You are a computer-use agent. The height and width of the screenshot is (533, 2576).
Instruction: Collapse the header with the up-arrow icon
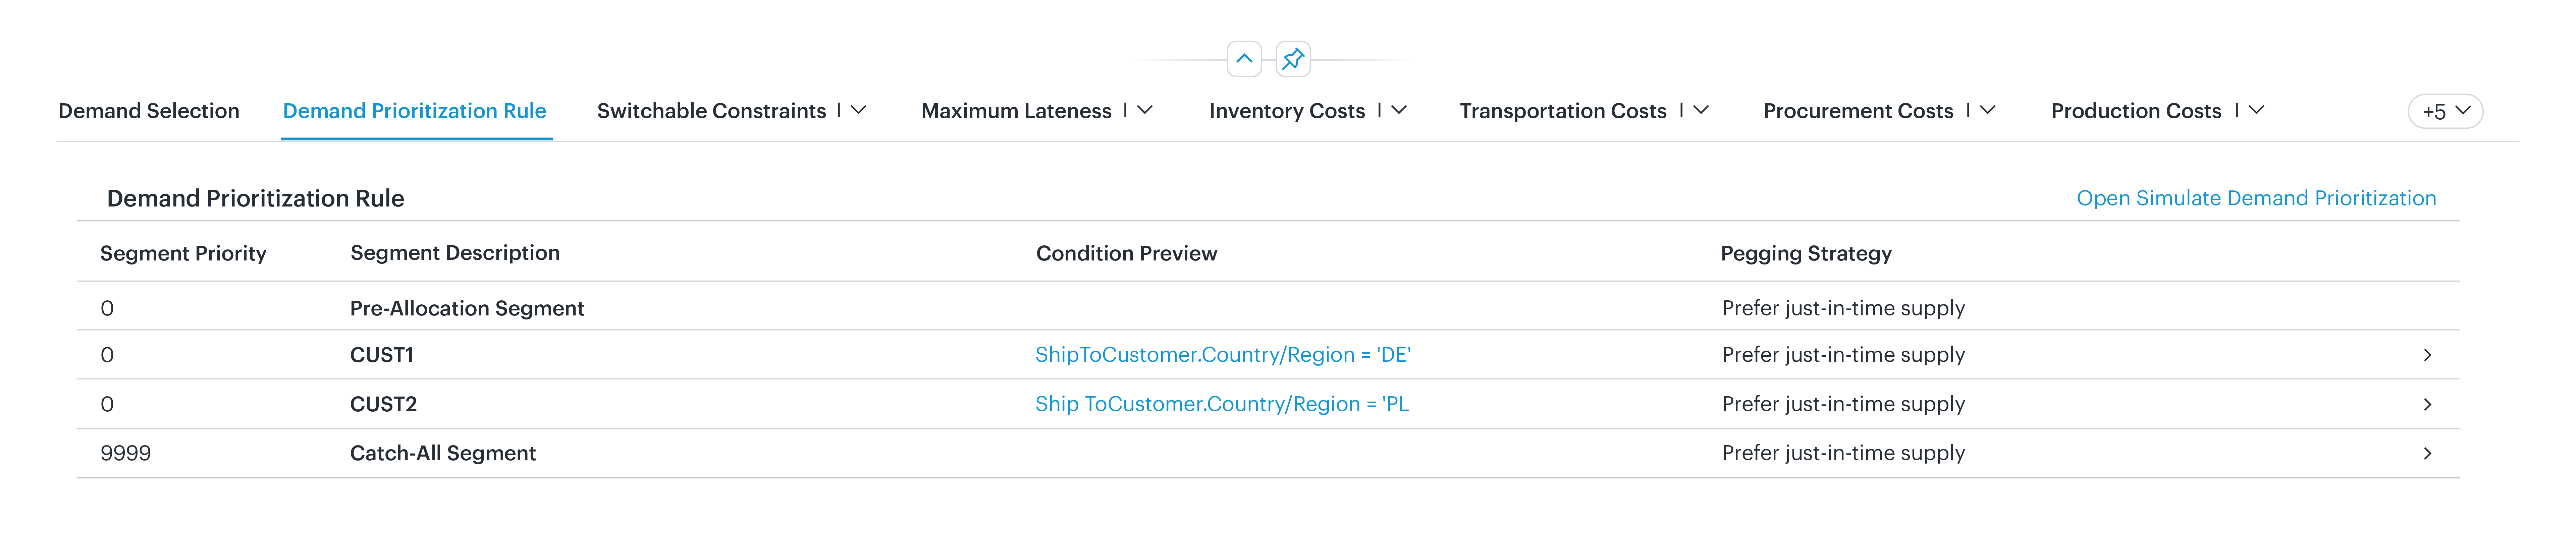pyautogui.click(x=1244, y=59)
